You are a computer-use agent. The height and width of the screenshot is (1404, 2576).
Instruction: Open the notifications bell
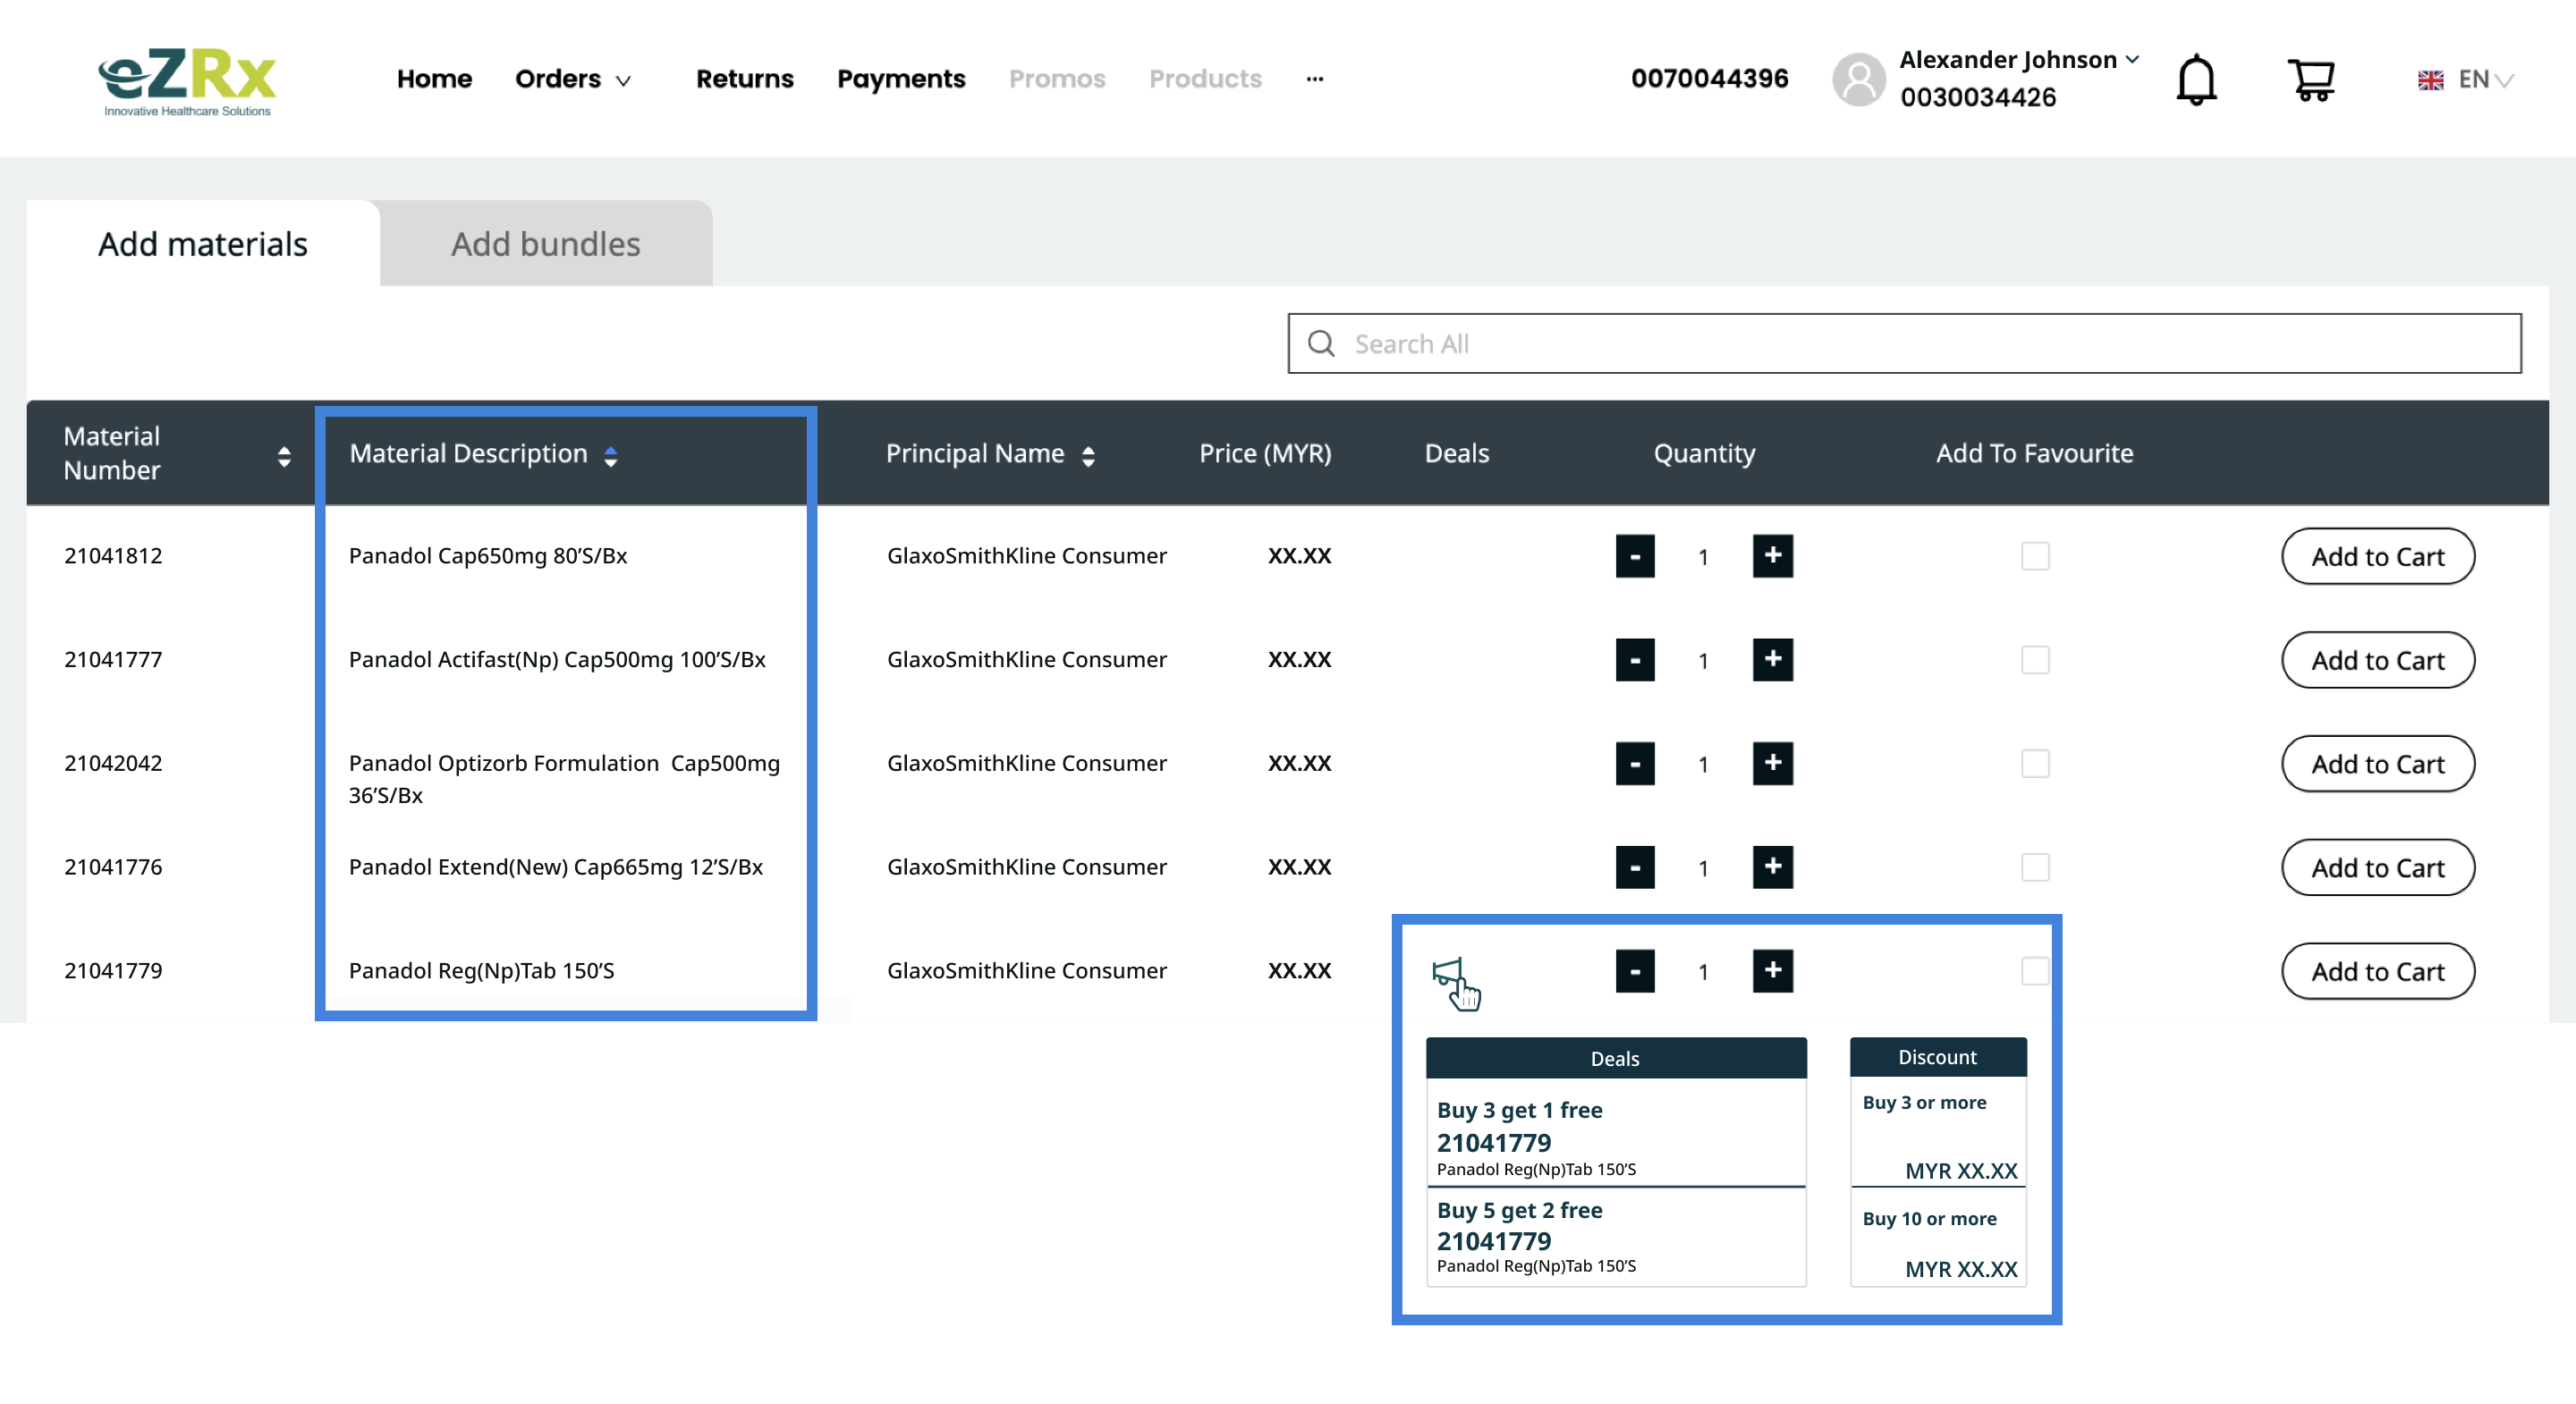(x=2196, y=79)
